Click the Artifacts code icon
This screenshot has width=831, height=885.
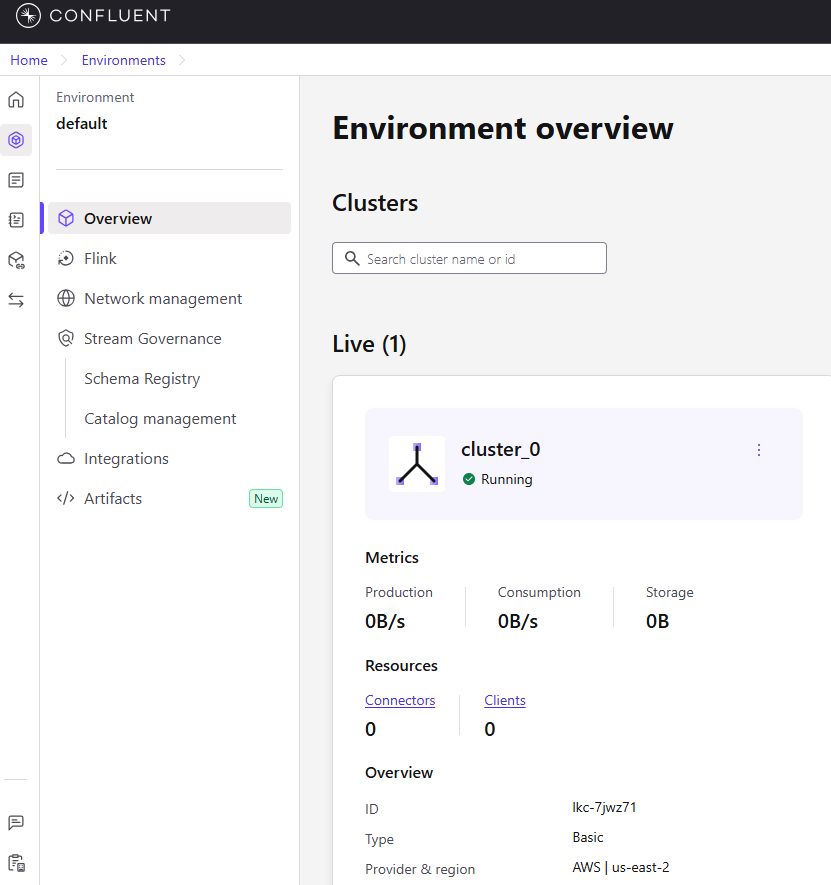click(66, 498)
